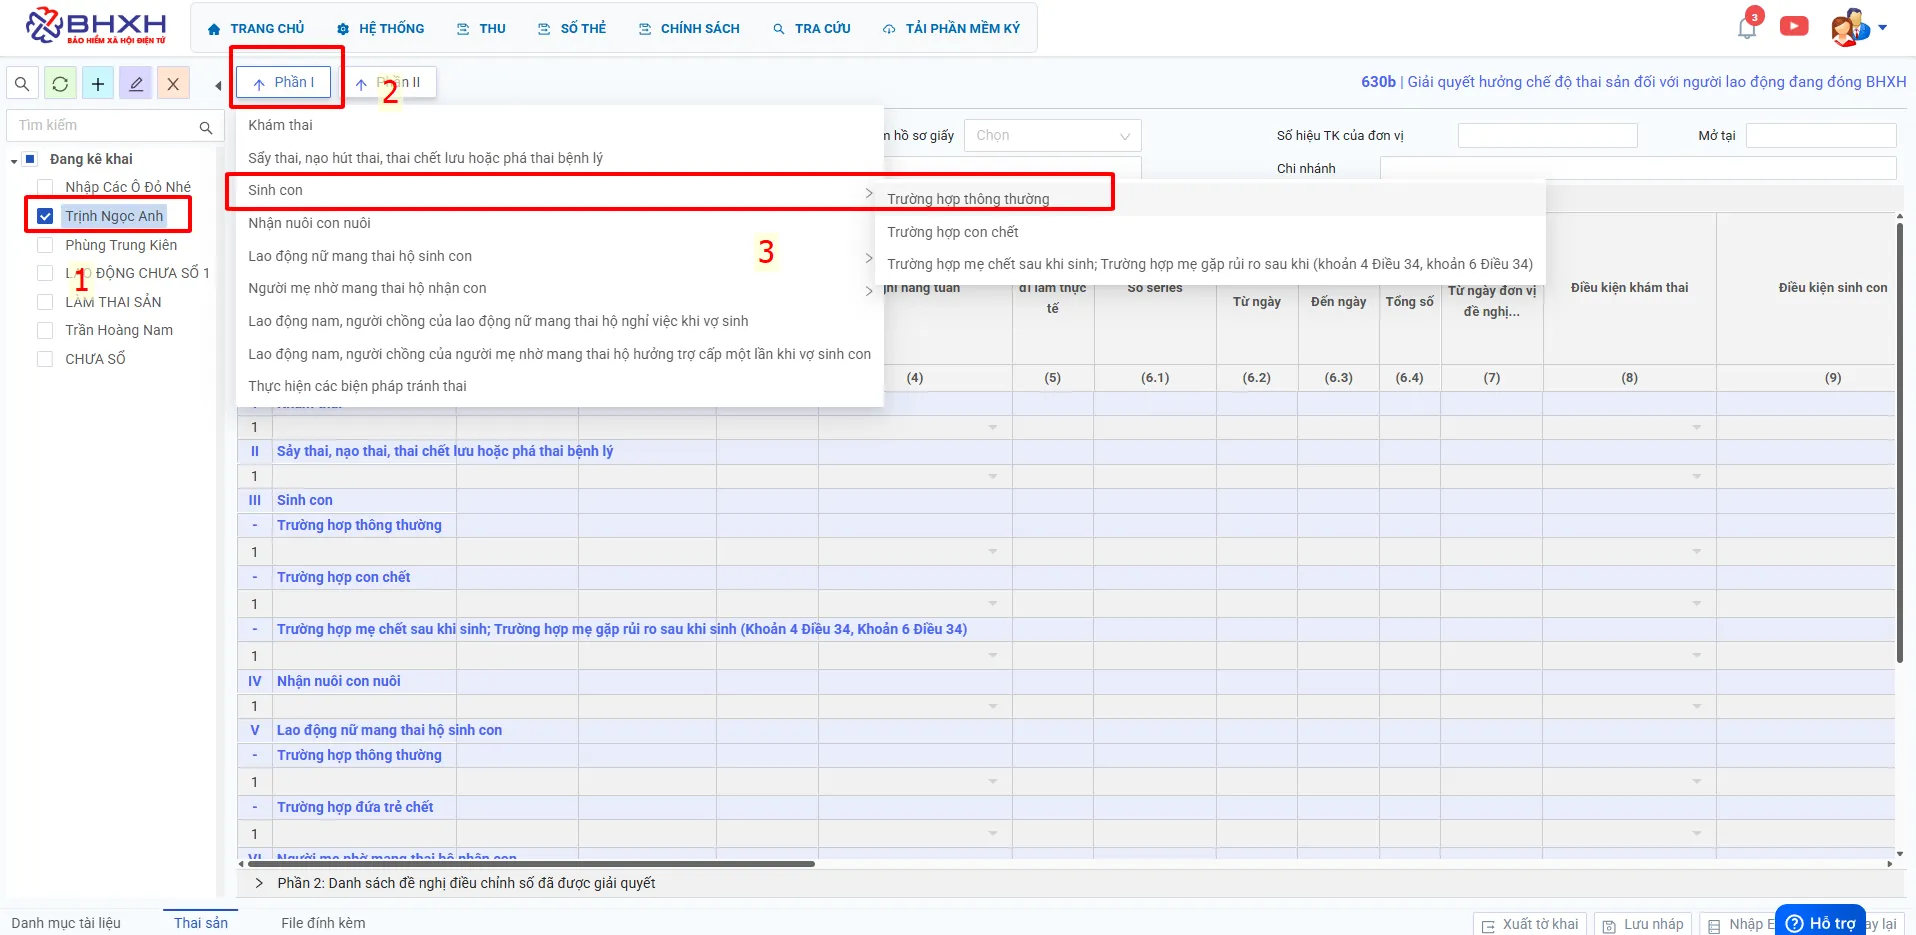1916x935 pixels.
Task: Open the YouTube video icon
Action: pyautogui.click(x=1794, y=27)
